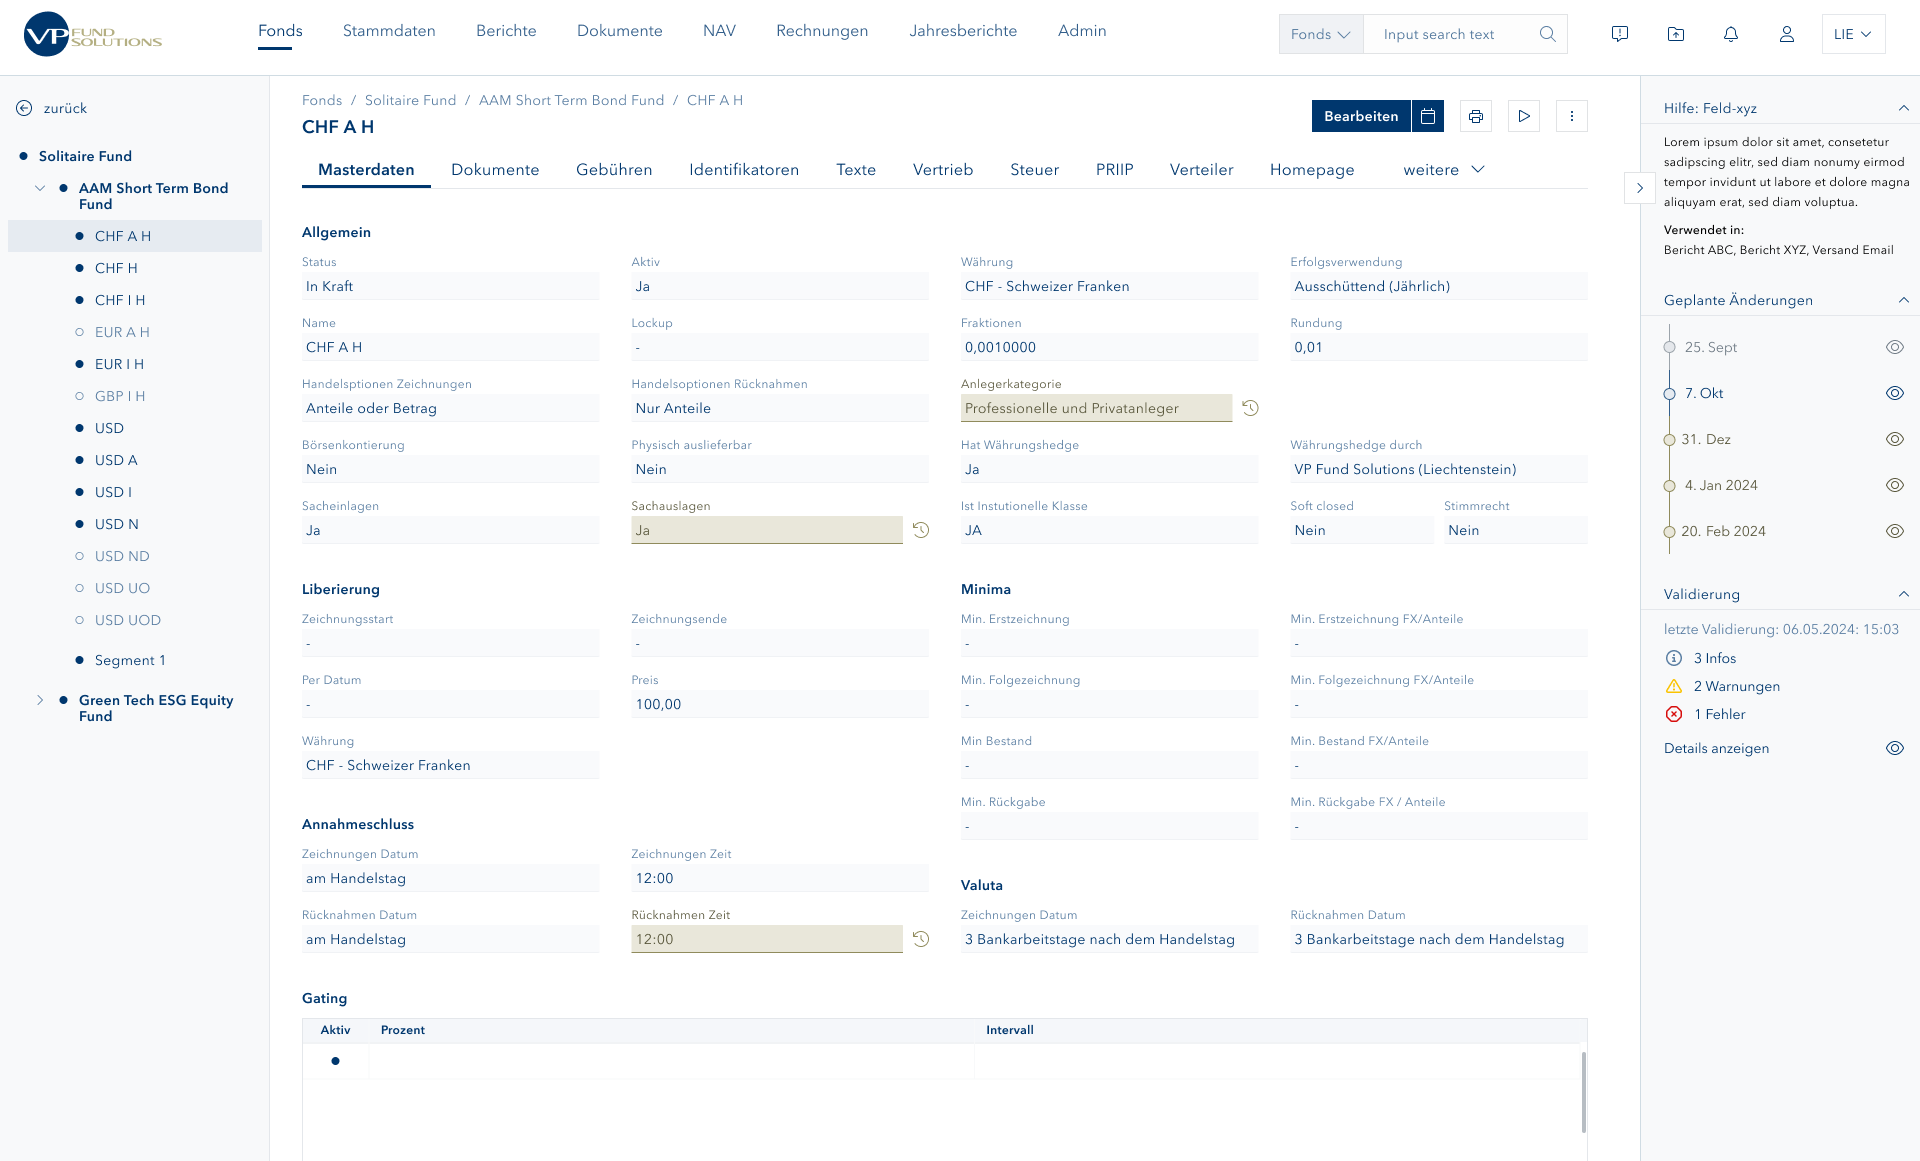
Task: Toggle eye icon next to Details anzeigen
Action: point(1894,748)
